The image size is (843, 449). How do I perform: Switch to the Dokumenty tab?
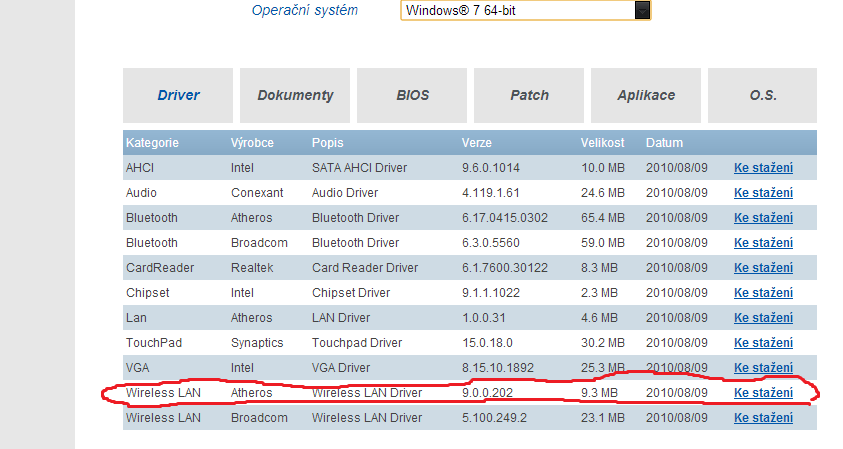tap(295, 95)
